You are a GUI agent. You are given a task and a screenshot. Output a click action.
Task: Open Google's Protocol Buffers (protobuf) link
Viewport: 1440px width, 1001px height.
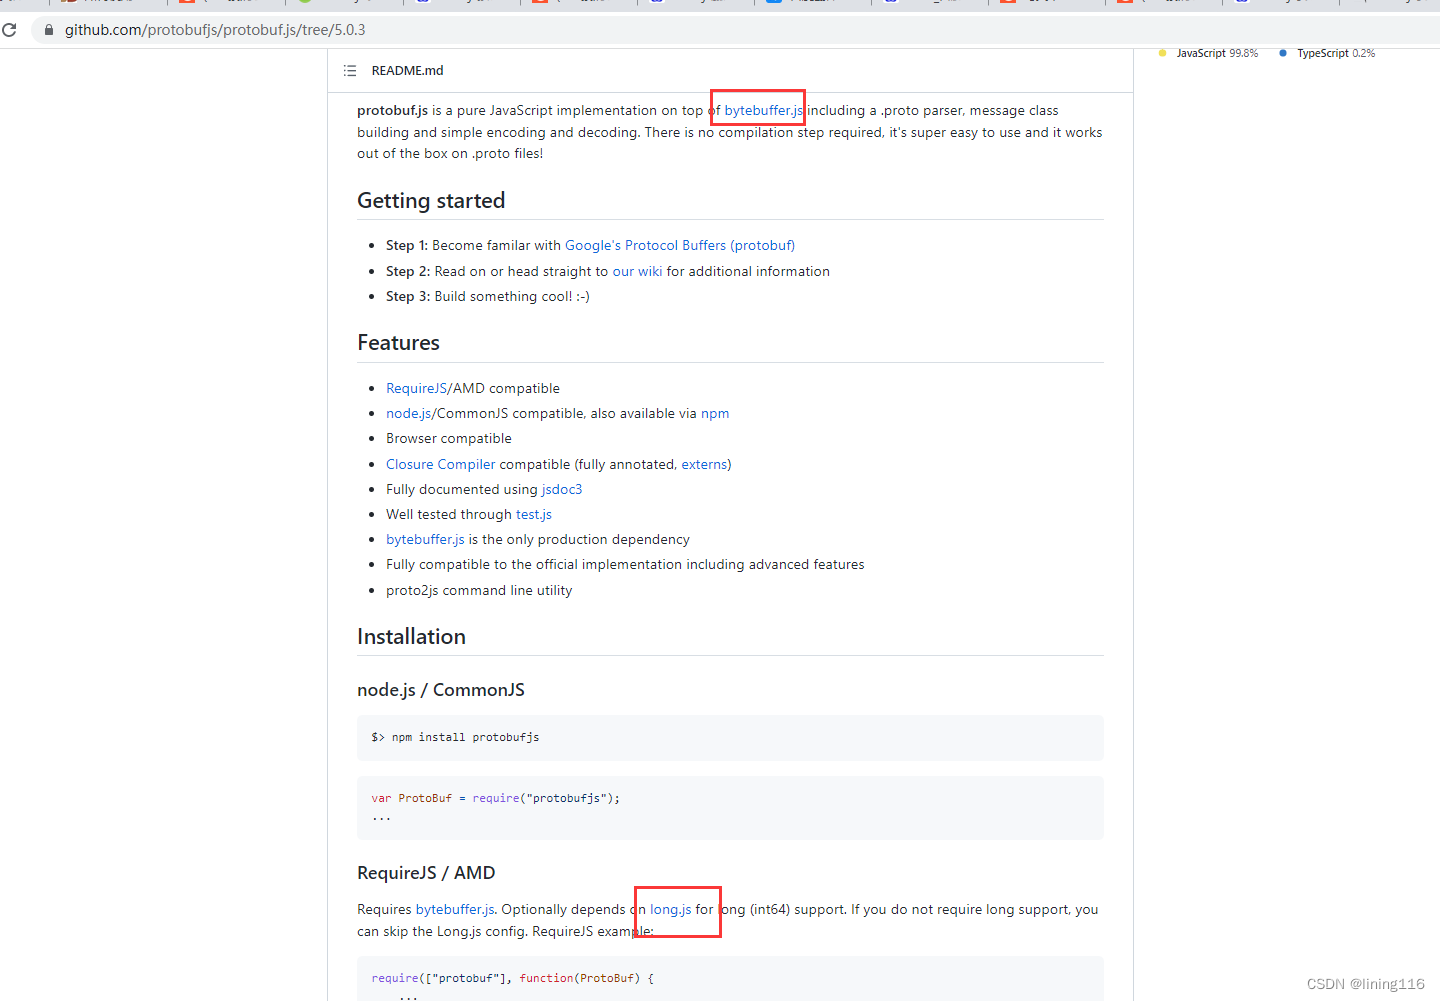(680, 246)
